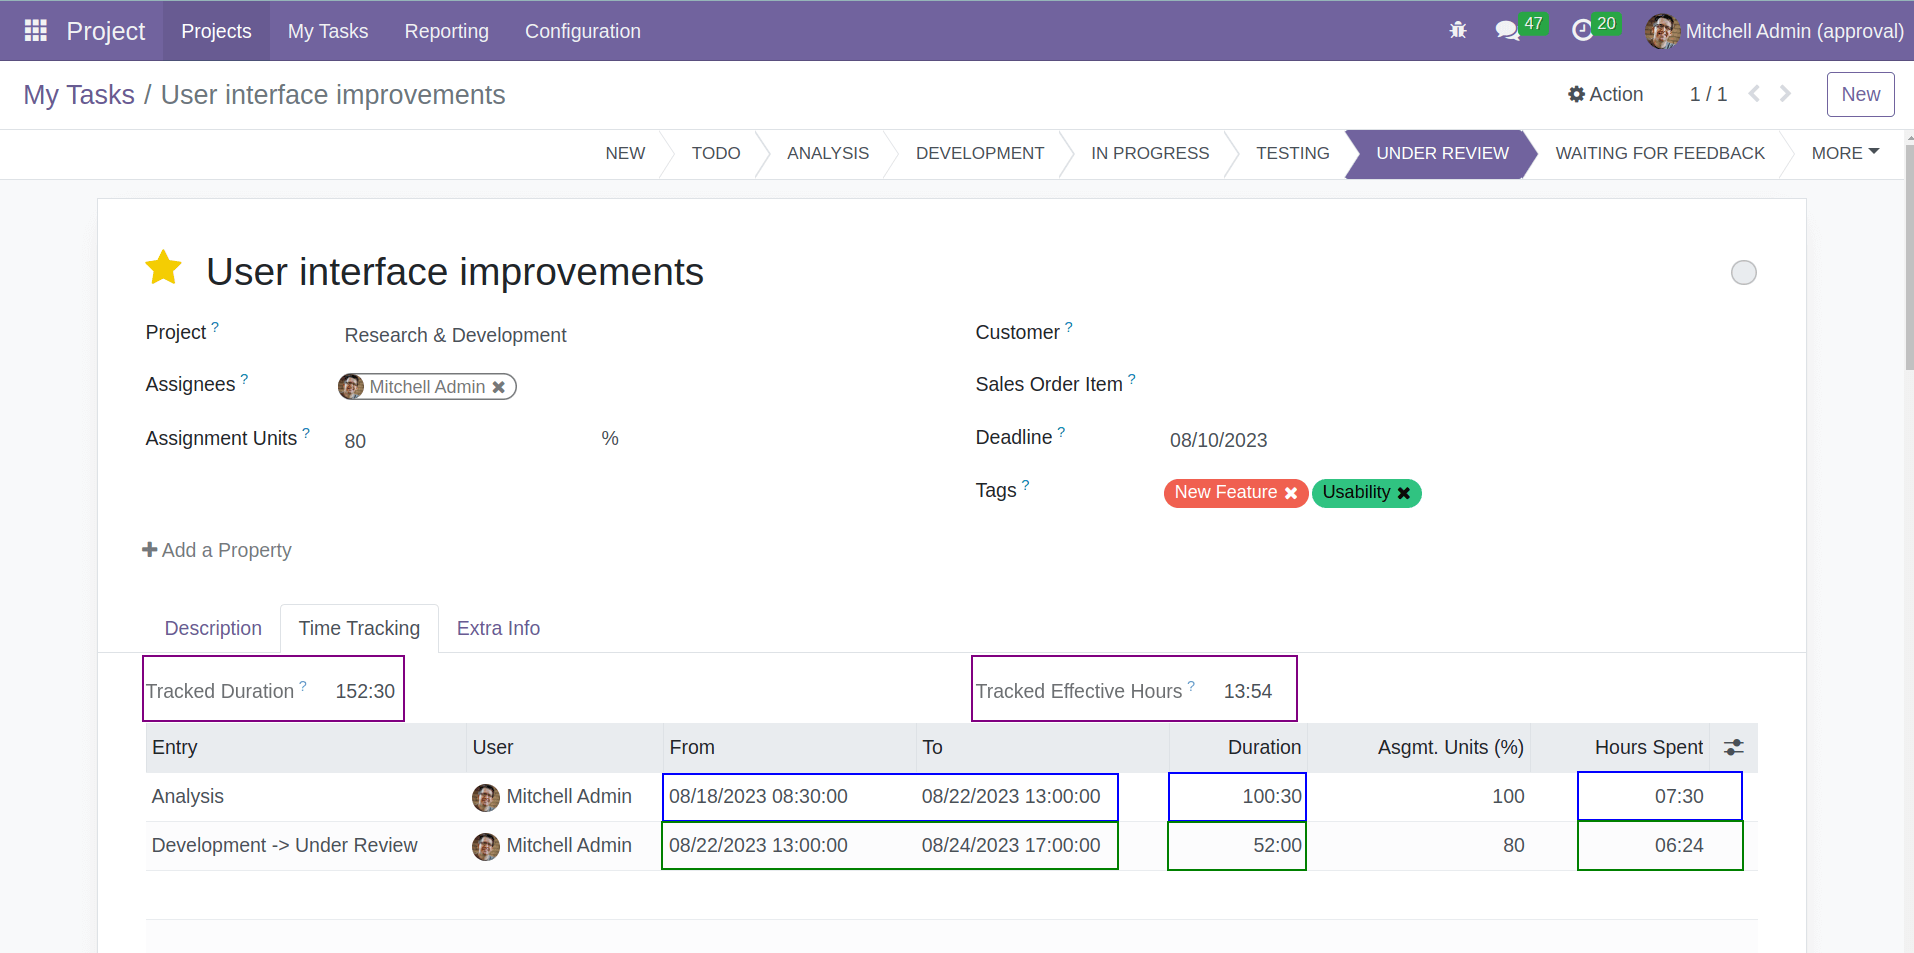Toggle the favorite star on the task
The width and height of the screenshot is (1914, 953).
(163, 268)
